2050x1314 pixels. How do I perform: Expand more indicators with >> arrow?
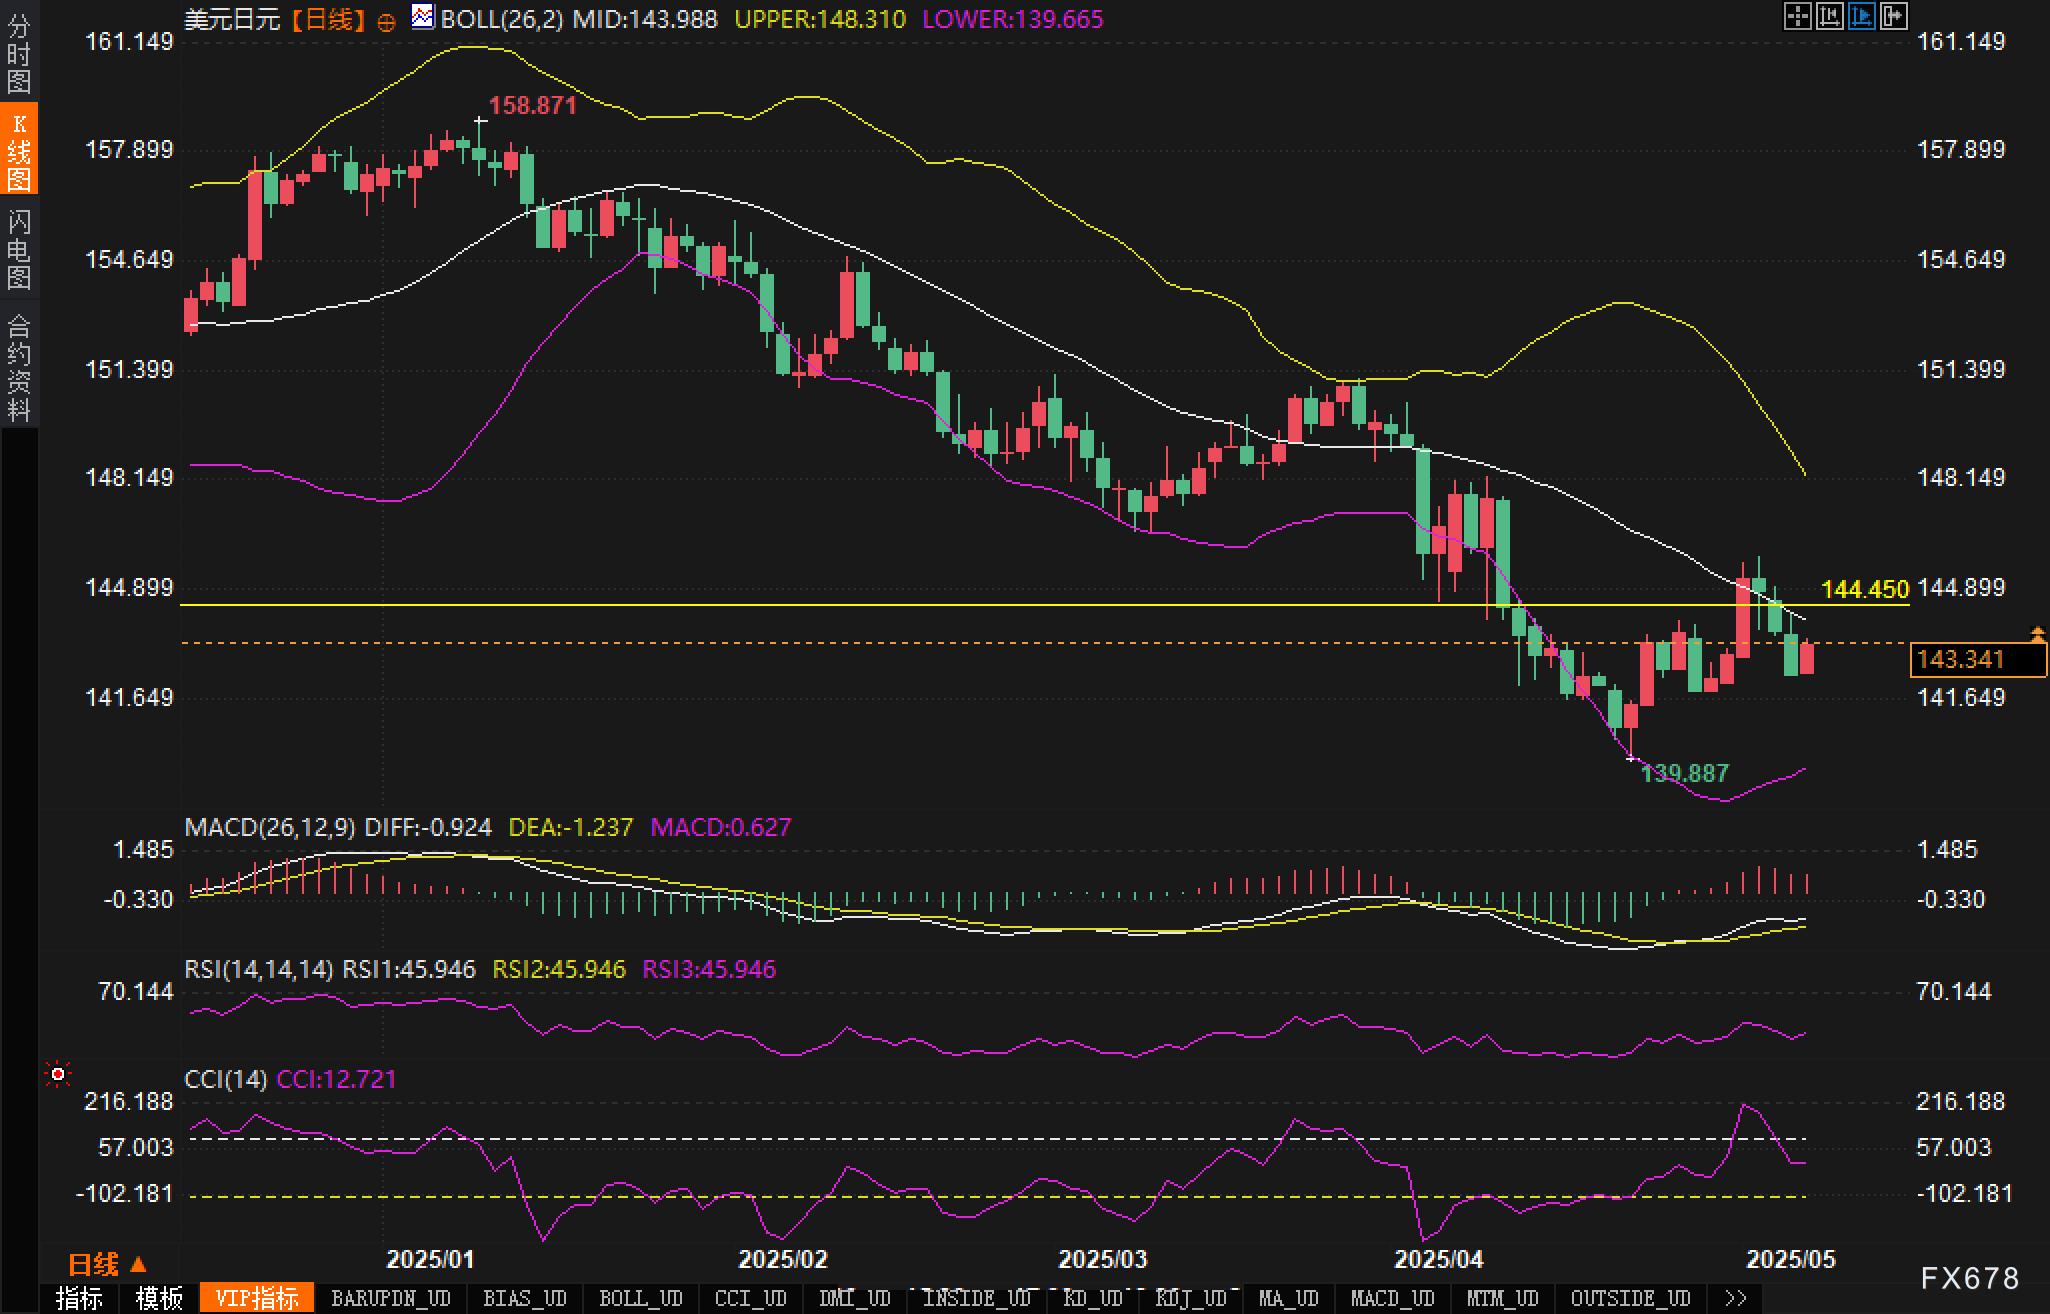pyautogui.click(x=1736, y=1298)
